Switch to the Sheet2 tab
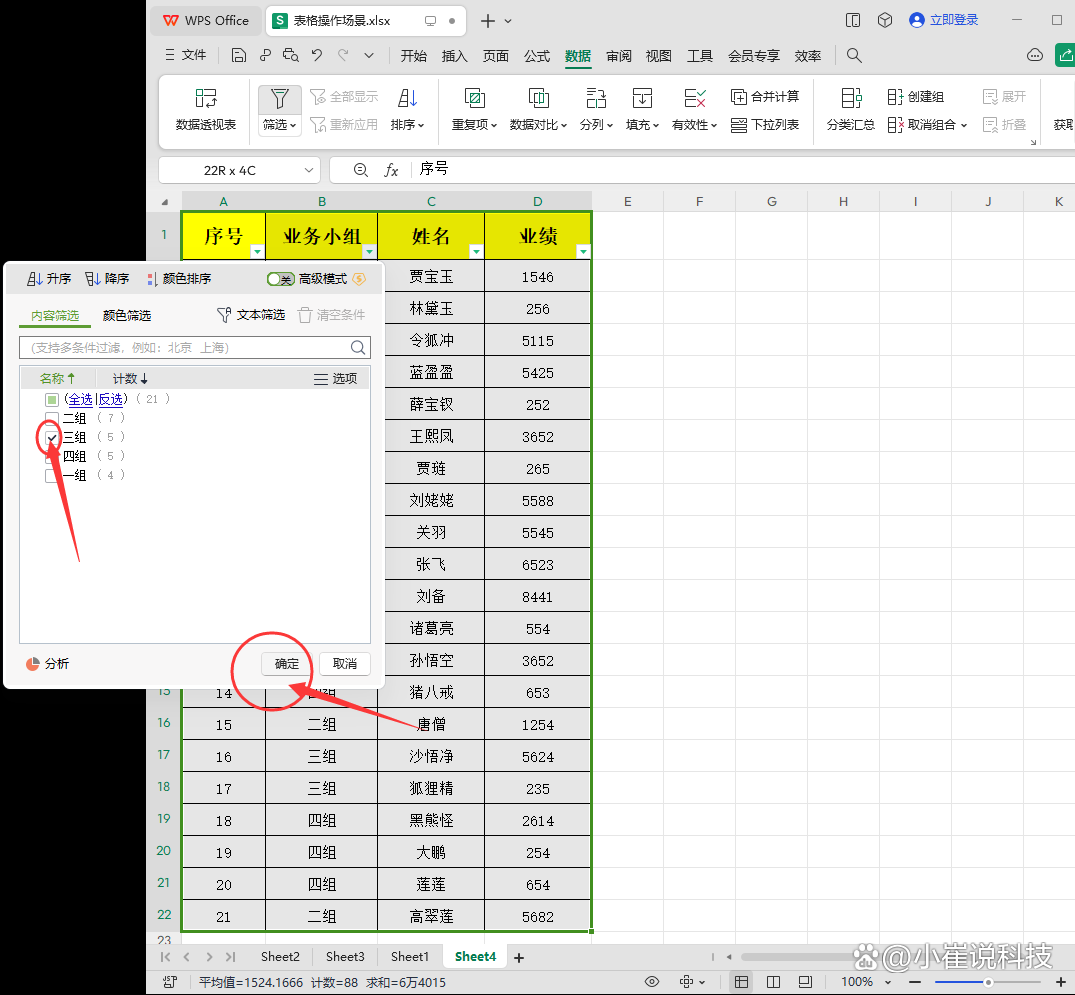 280,957
